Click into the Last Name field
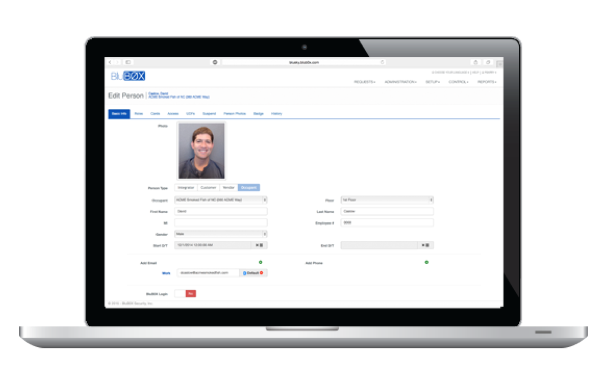The image size is (599, 380). tap(387, 211)
